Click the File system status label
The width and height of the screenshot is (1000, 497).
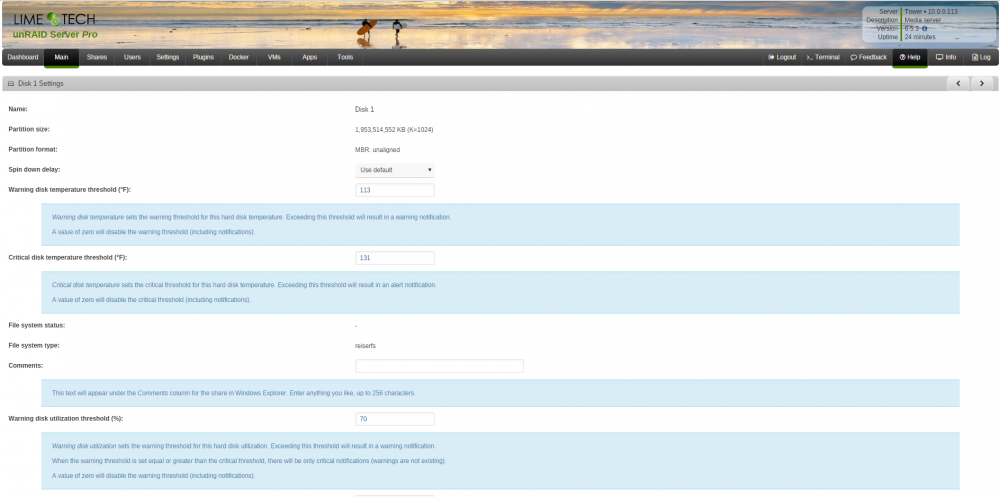click(37, 325)
